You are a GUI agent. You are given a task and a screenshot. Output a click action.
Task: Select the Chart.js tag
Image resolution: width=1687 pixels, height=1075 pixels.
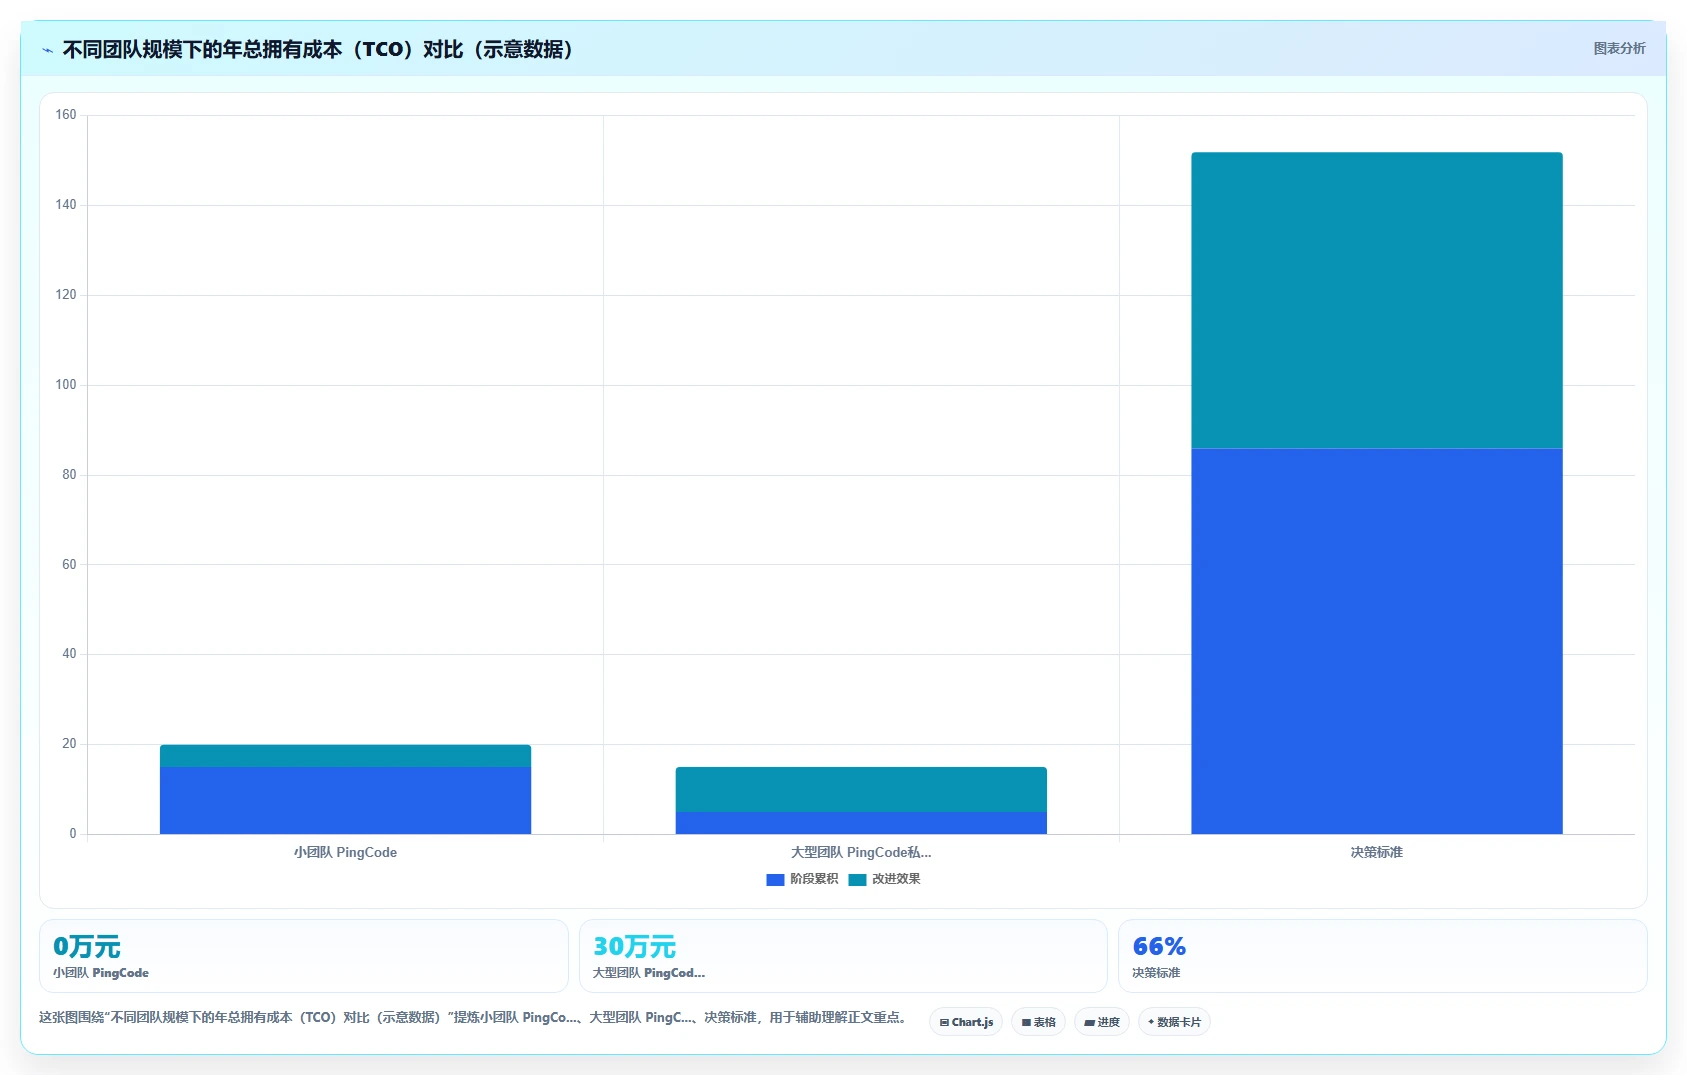pos(966,1022)
